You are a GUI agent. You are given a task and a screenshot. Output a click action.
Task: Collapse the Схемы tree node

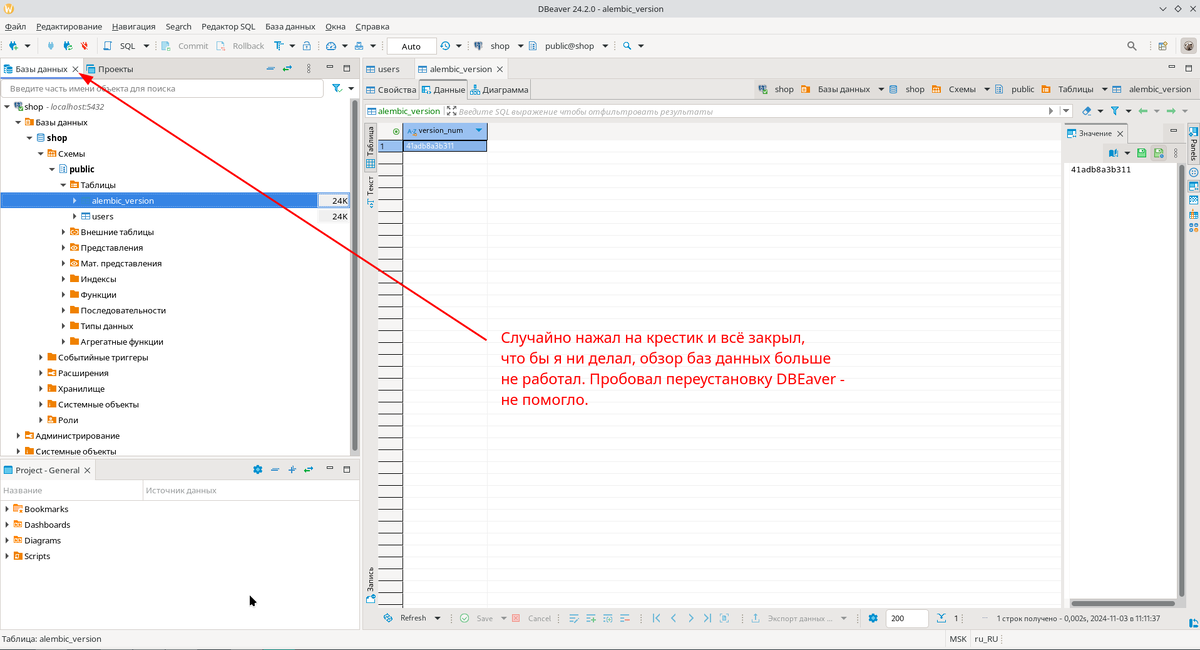41,153
